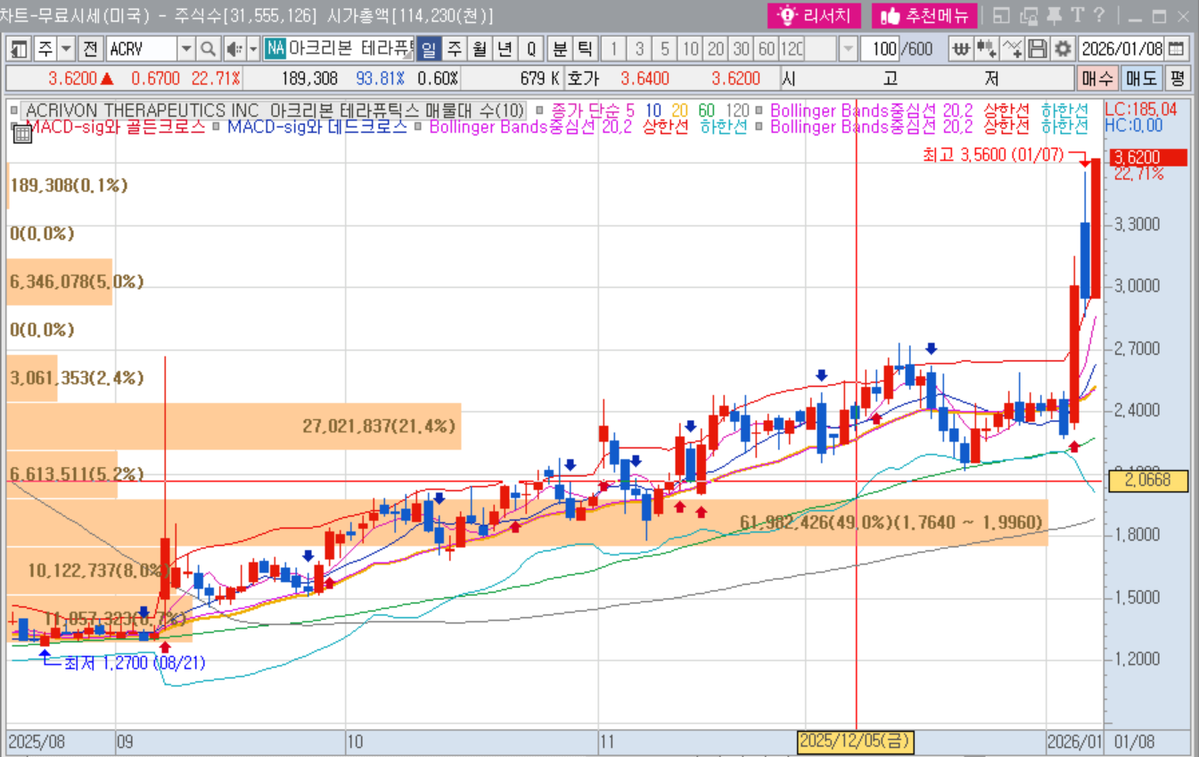Image resolution: width=1199 pixels, height=757 pixels.
Task: Click MACD-sig와 골든크로스 legend label
Action: (115, 127)
